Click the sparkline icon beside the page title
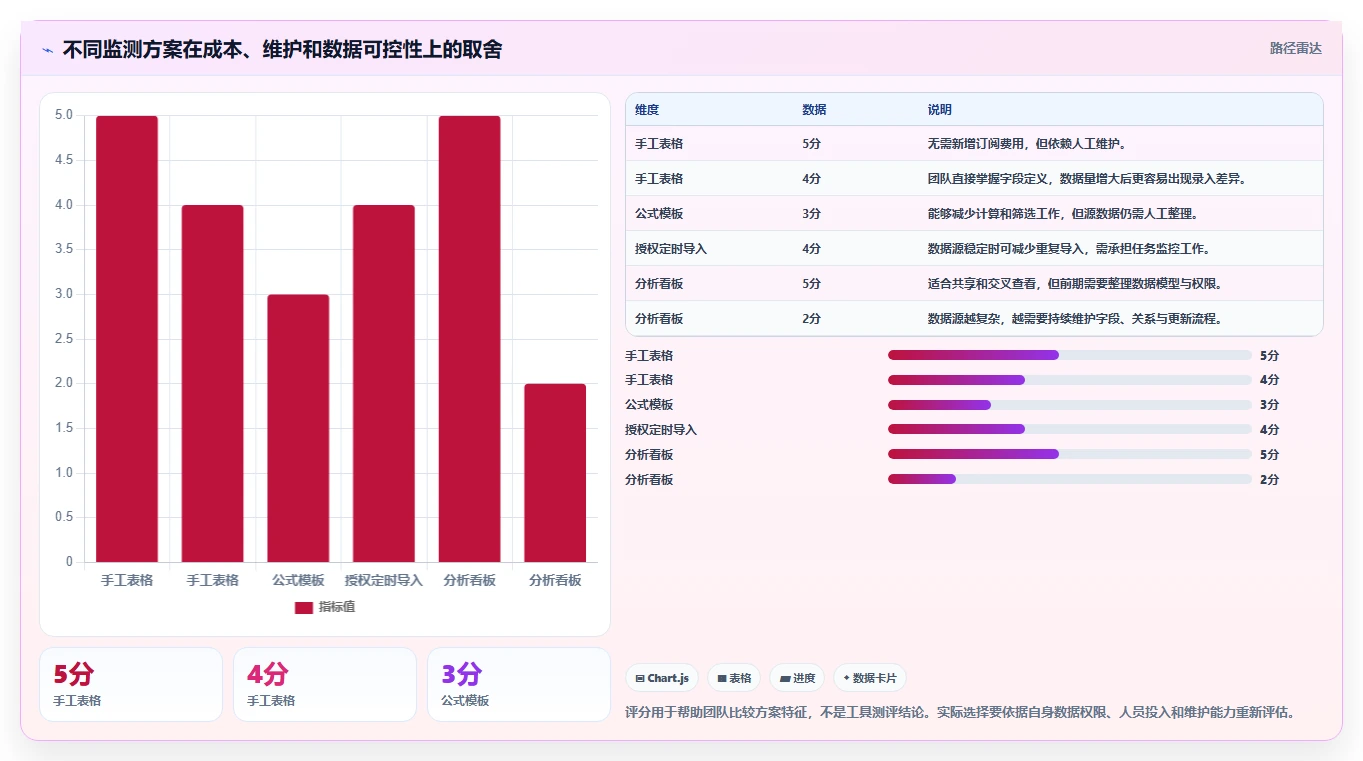Image resolution: width=1363 pixels, height=761 pixels. 48,50
